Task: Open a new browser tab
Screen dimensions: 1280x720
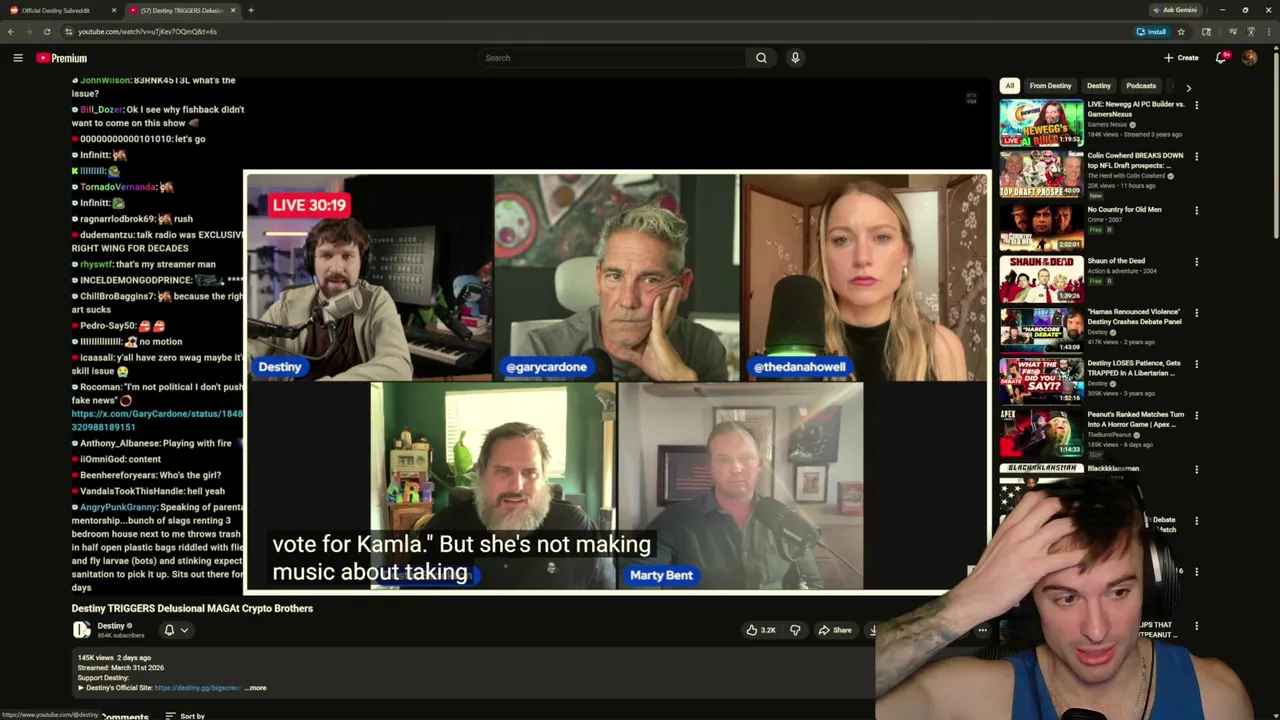Action: click(251, 10)
